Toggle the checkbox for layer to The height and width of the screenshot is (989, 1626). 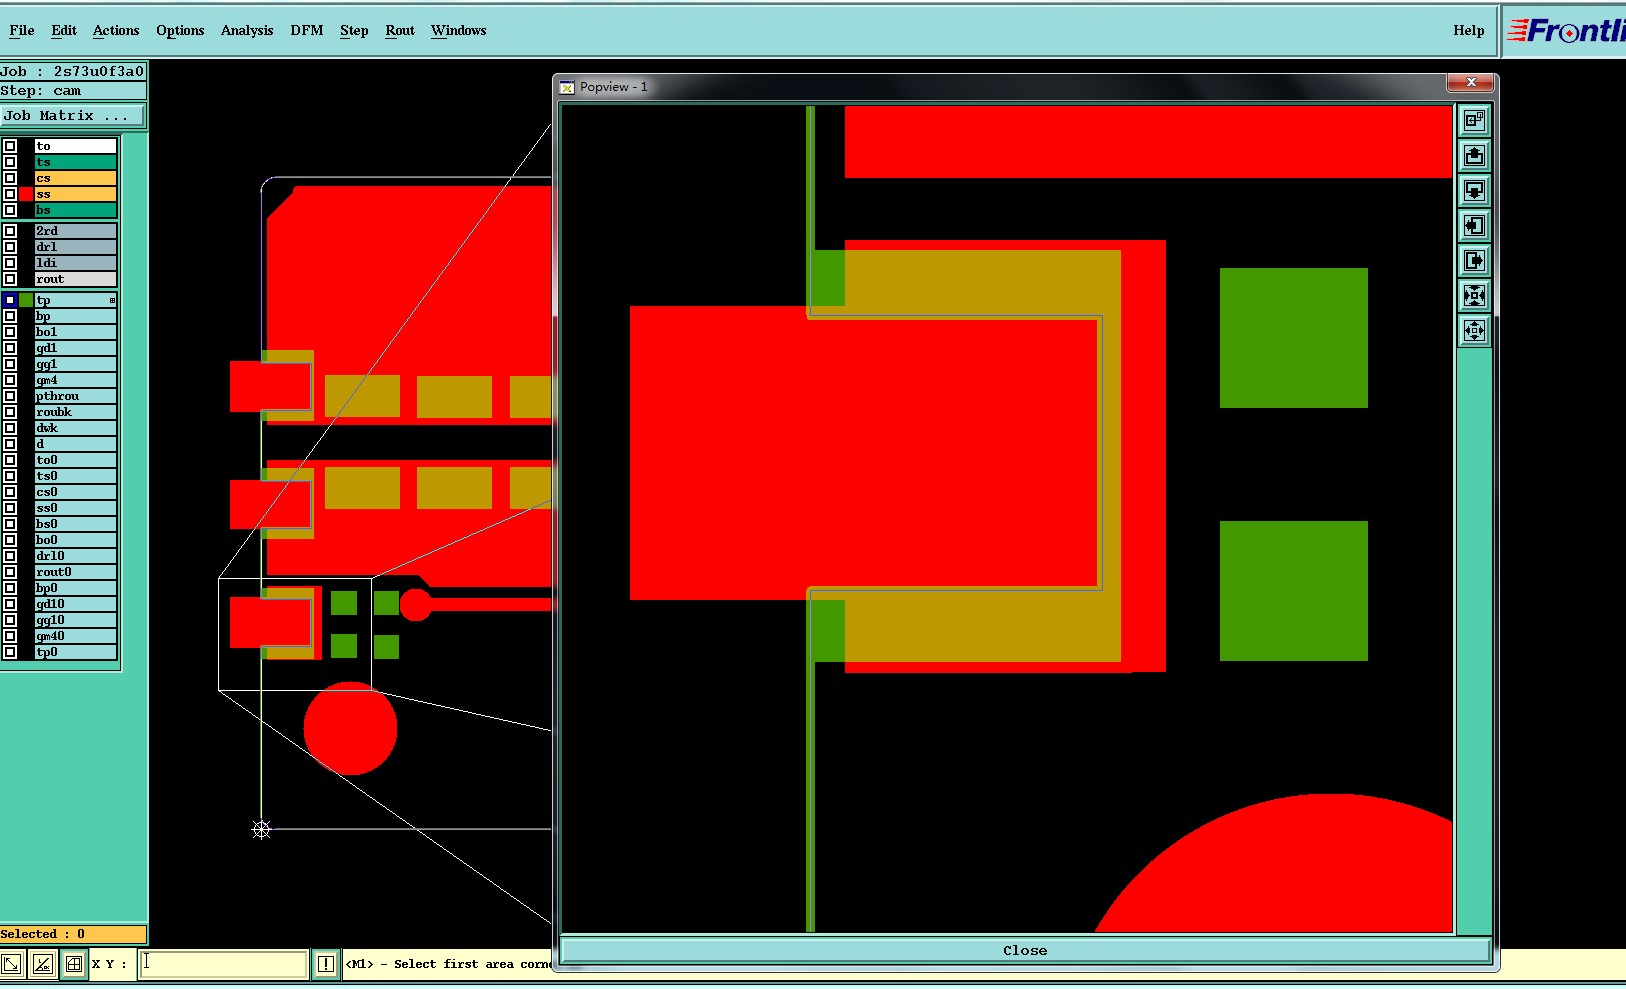10,146
